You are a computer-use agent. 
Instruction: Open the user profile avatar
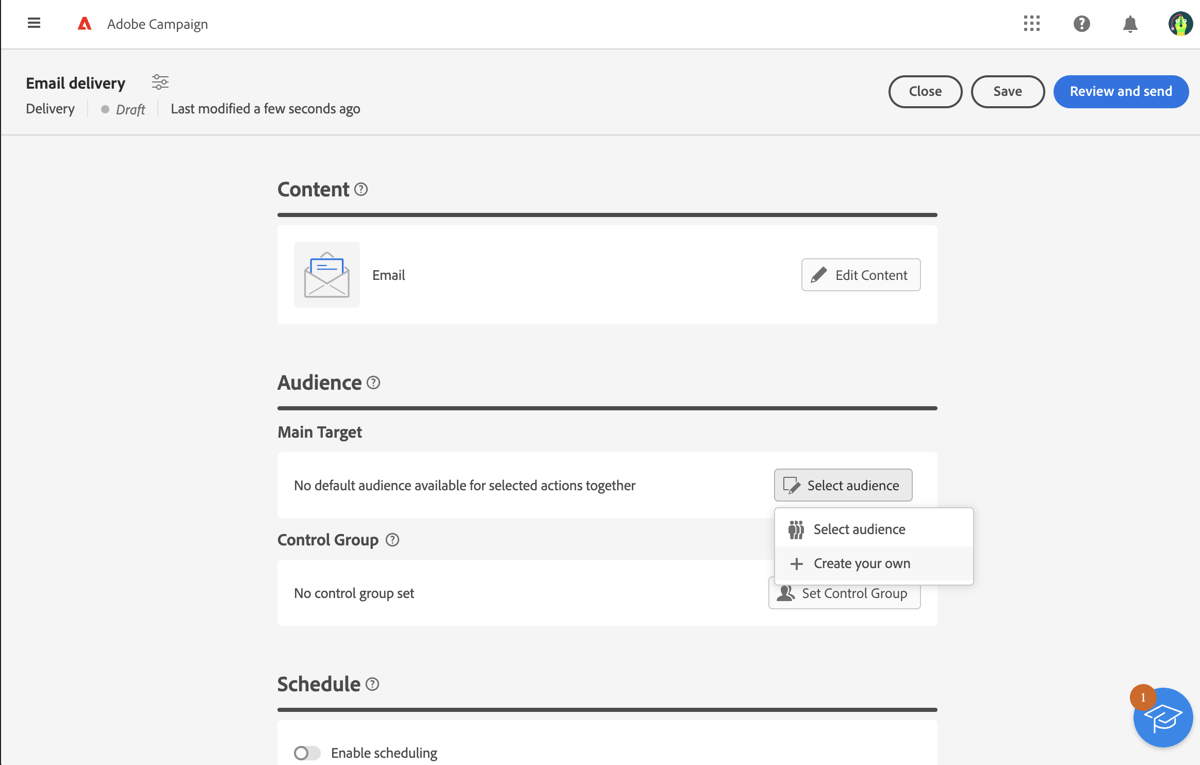[x=1179, y=23]
